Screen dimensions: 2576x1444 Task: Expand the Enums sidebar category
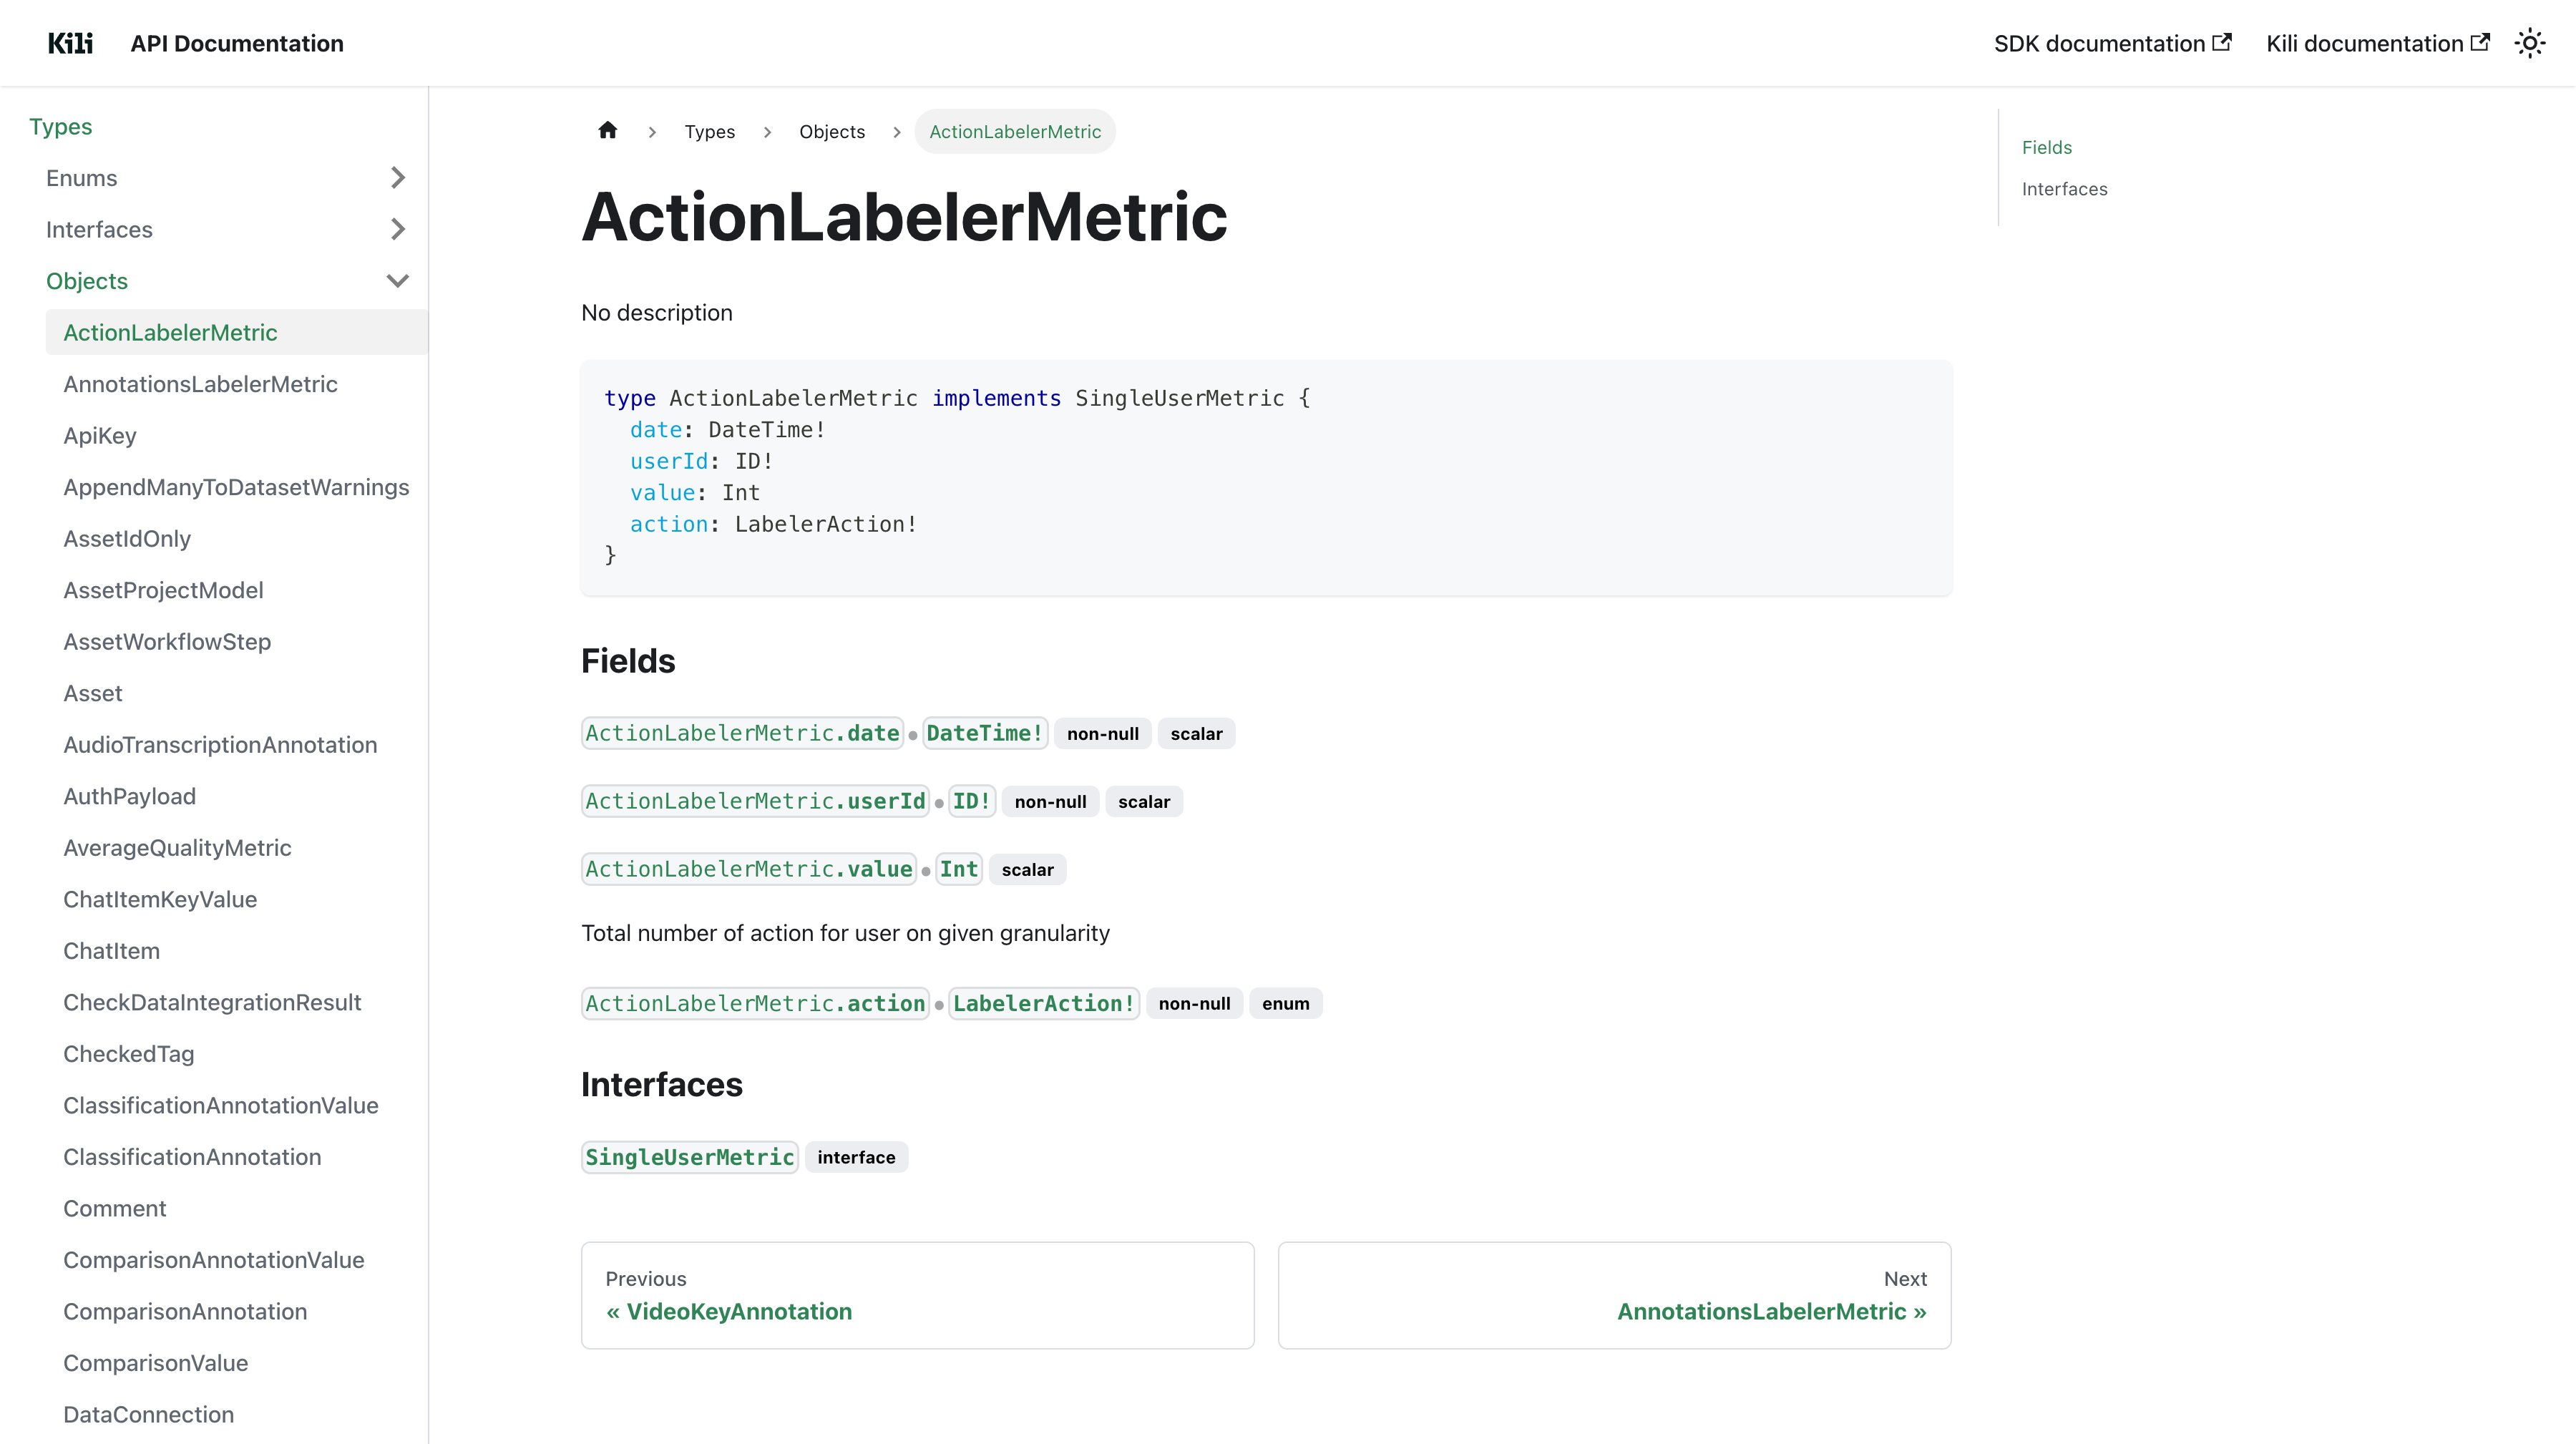(397, 178)
